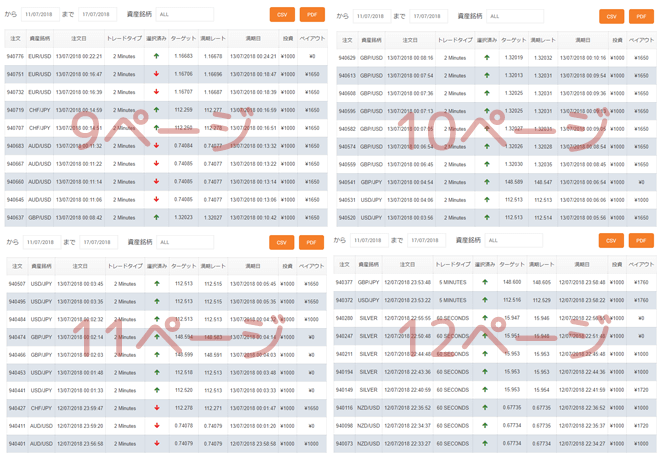The height and width of the screenshot is (460, 660).
Task: Click order number 940707
Action: click(15, 128)
